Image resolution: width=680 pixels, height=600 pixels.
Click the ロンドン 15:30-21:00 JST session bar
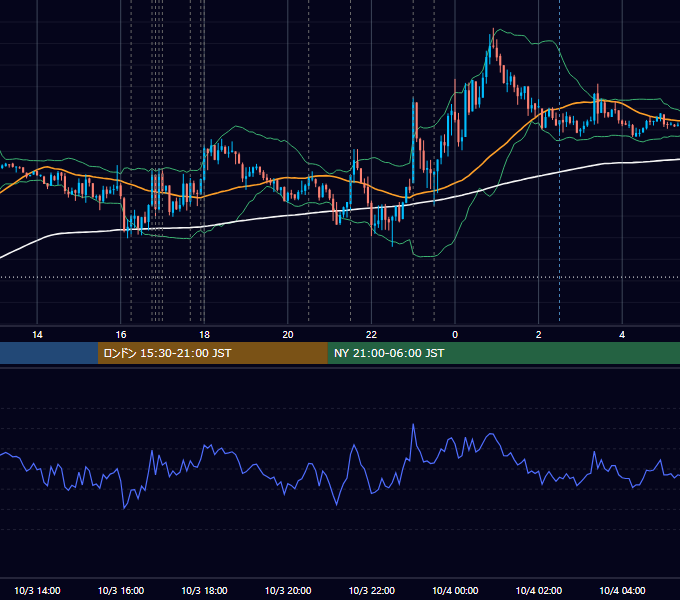[x=212, y=353]
